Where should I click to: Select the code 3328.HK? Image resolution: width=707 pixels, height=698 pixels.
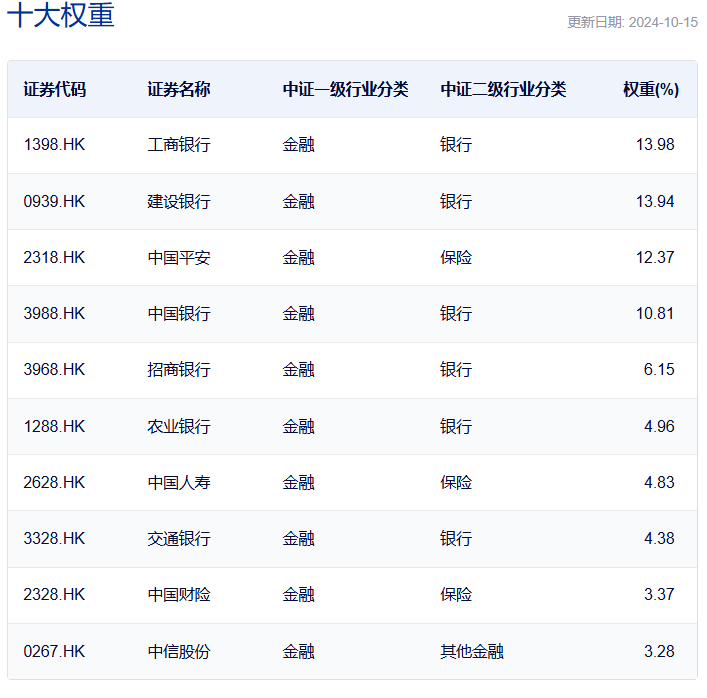click(54, 538)
